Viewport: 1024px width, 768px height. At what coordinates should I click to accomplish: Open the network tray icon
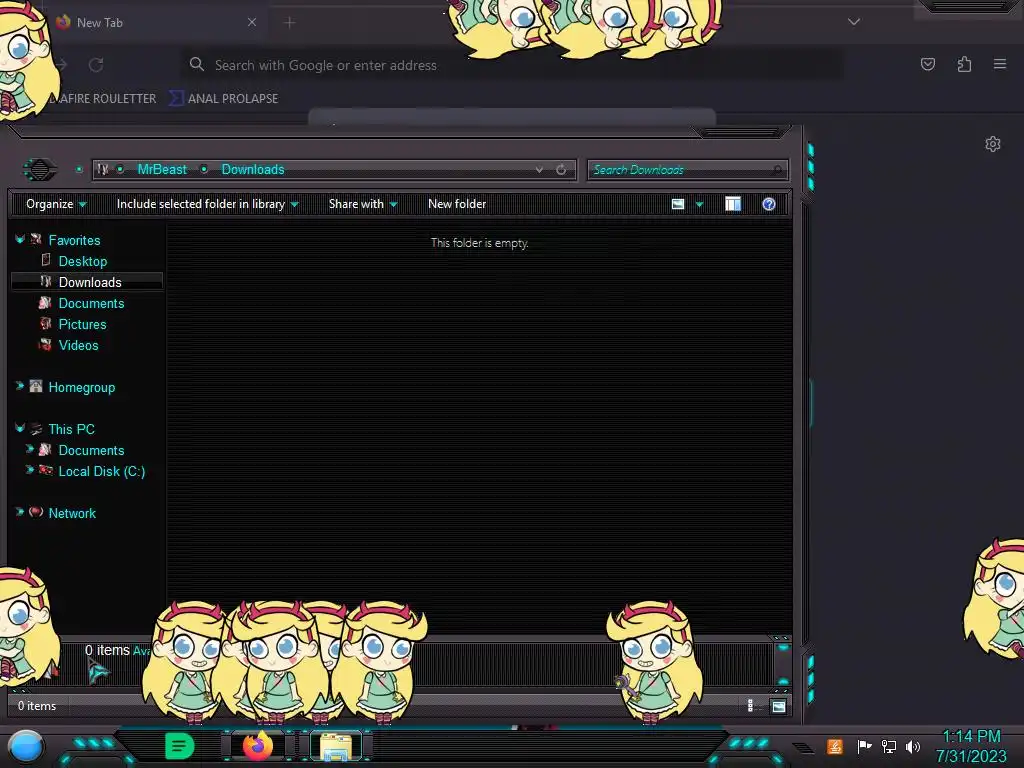point(889,746)
